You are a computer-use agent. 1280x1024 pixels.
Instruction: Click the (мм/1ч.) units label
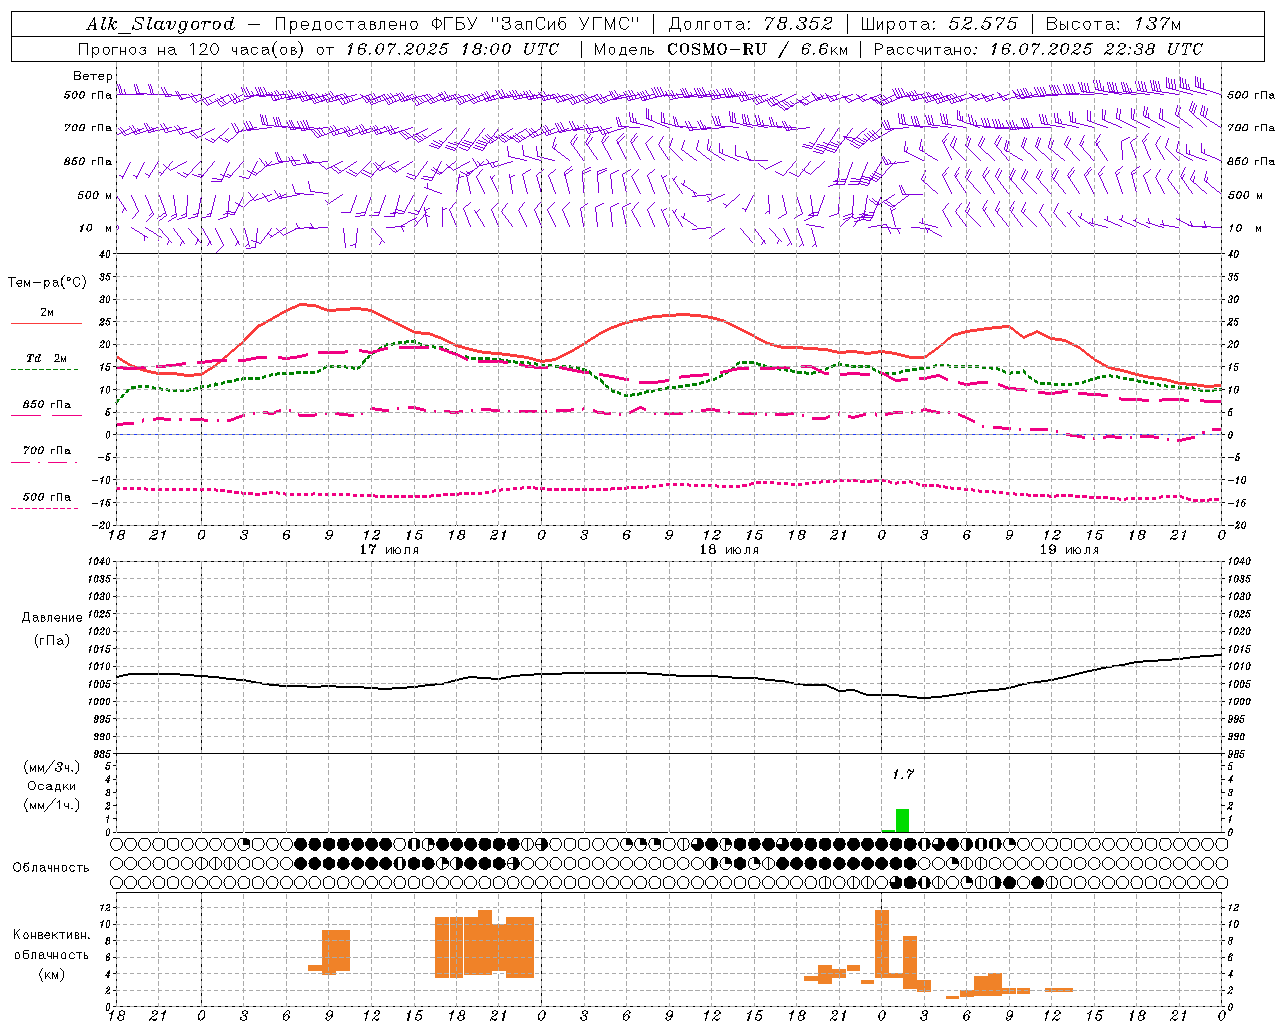click(50, 805)
